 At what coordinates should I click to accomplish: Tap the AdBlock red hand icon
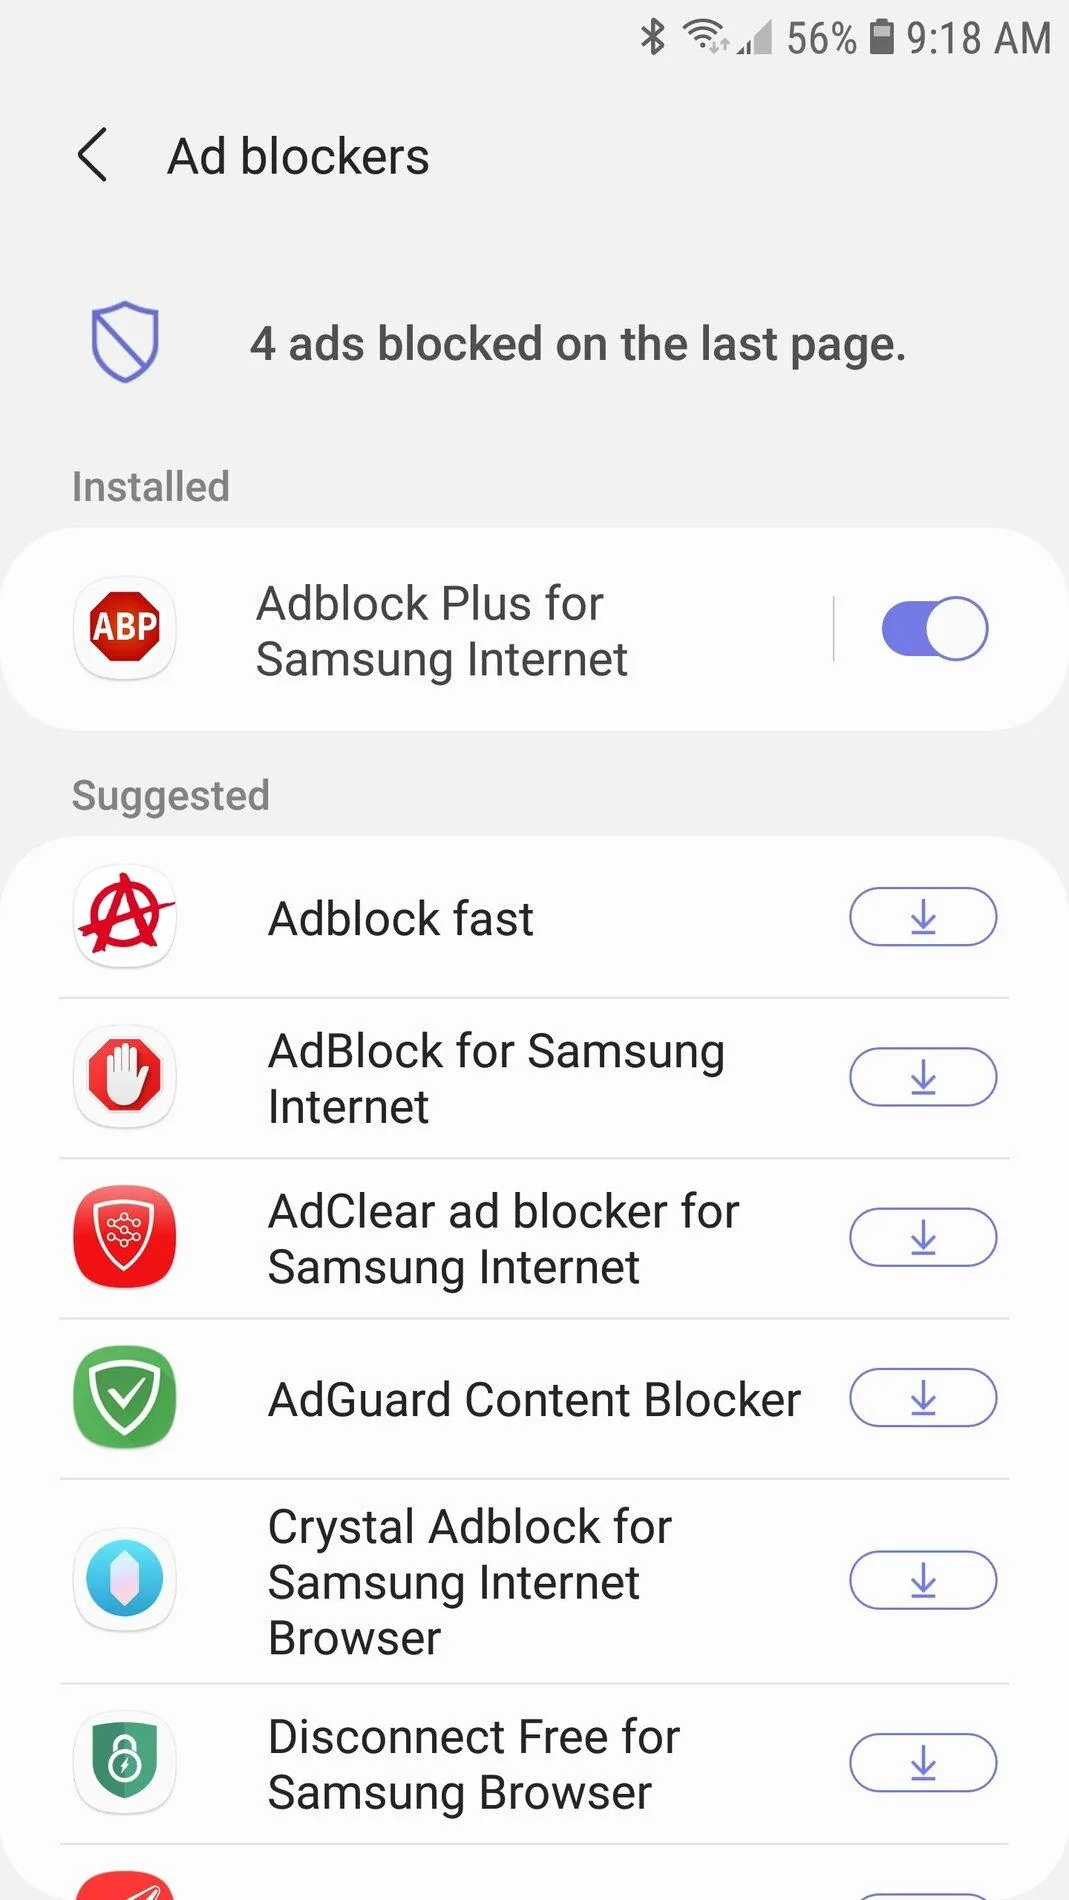point(125,1077)
